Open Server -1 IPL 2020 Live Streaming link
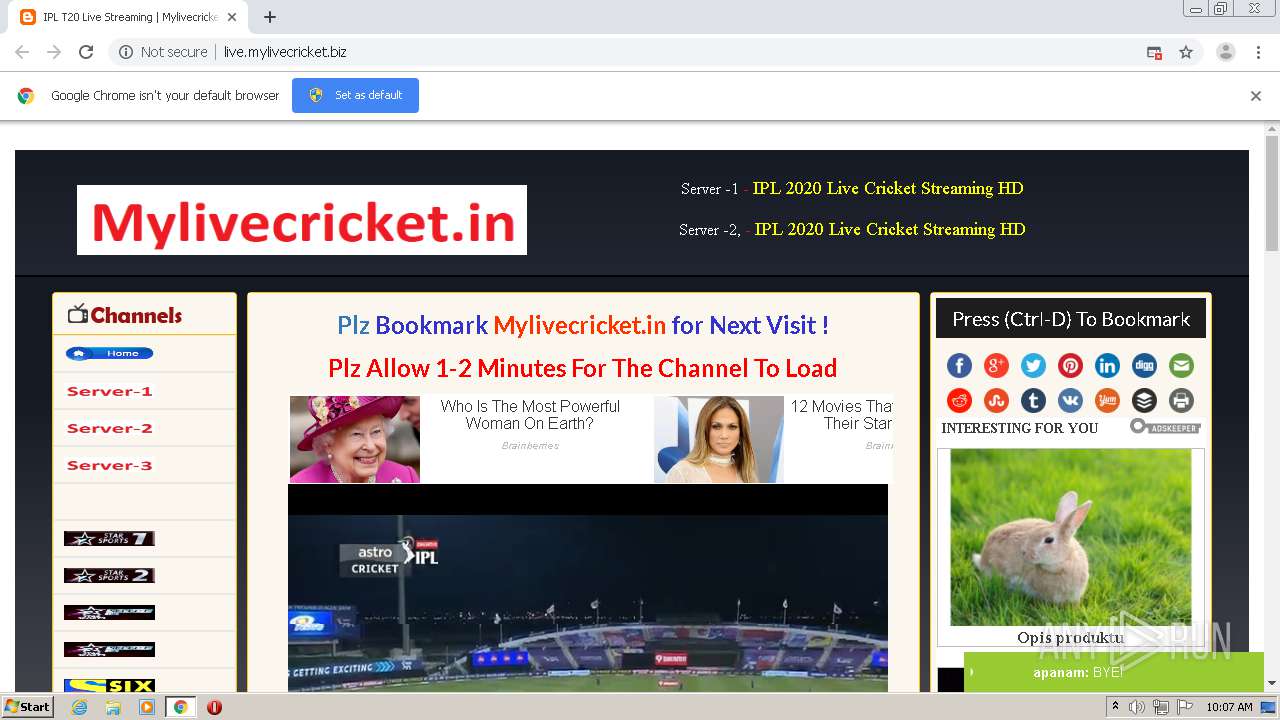Viewport: 1280px width, 720px height. point(888,188)
